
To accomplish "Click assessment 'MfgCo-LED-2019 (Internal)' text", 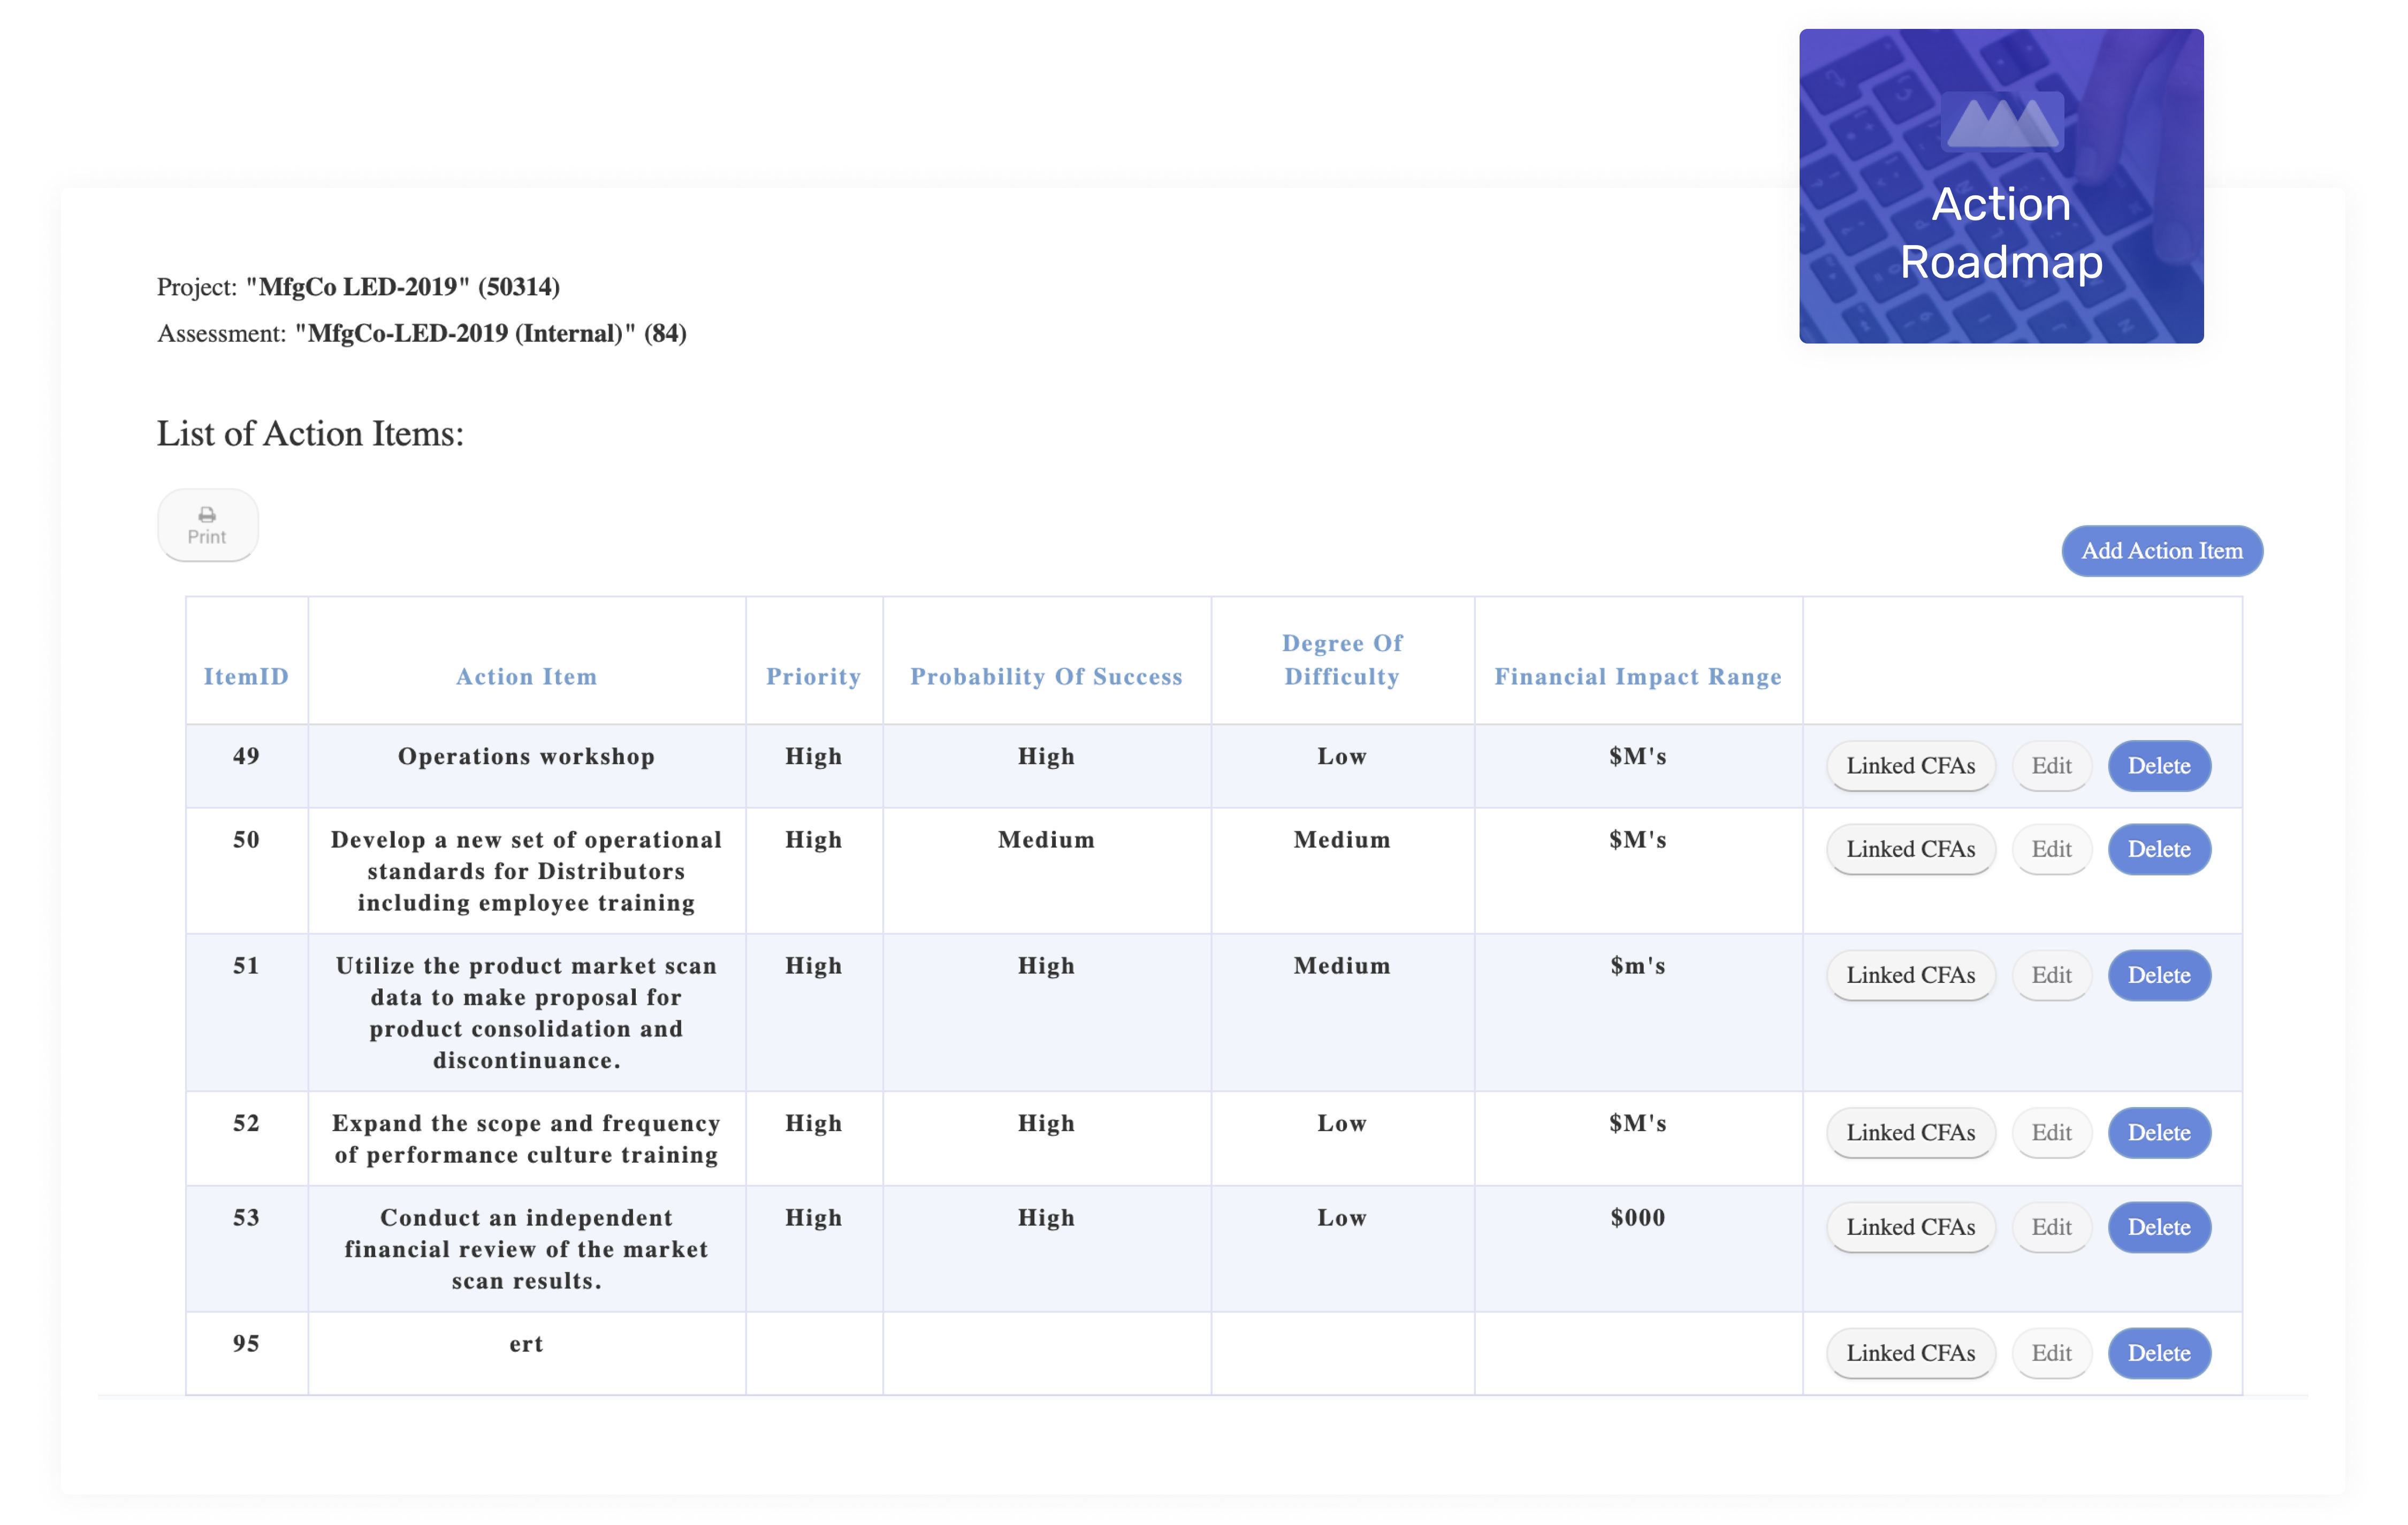I will click(x=465, y=333).
